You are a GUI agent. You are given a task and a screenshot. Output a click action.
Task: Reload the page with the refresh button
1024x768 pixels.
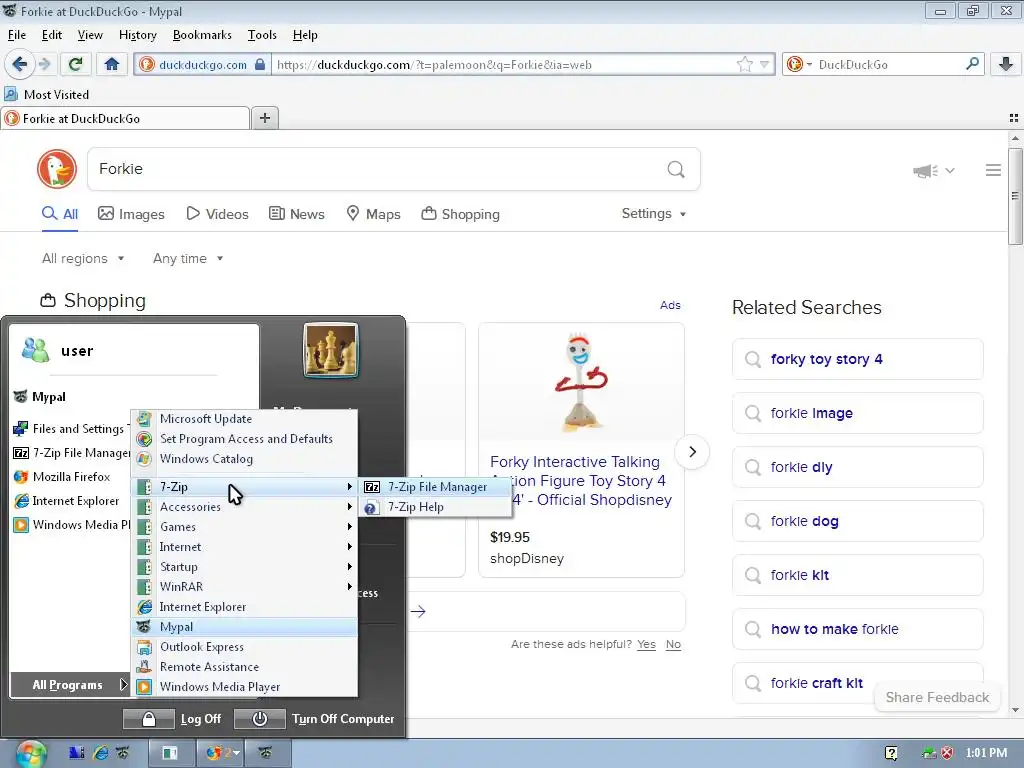(75, 64)
